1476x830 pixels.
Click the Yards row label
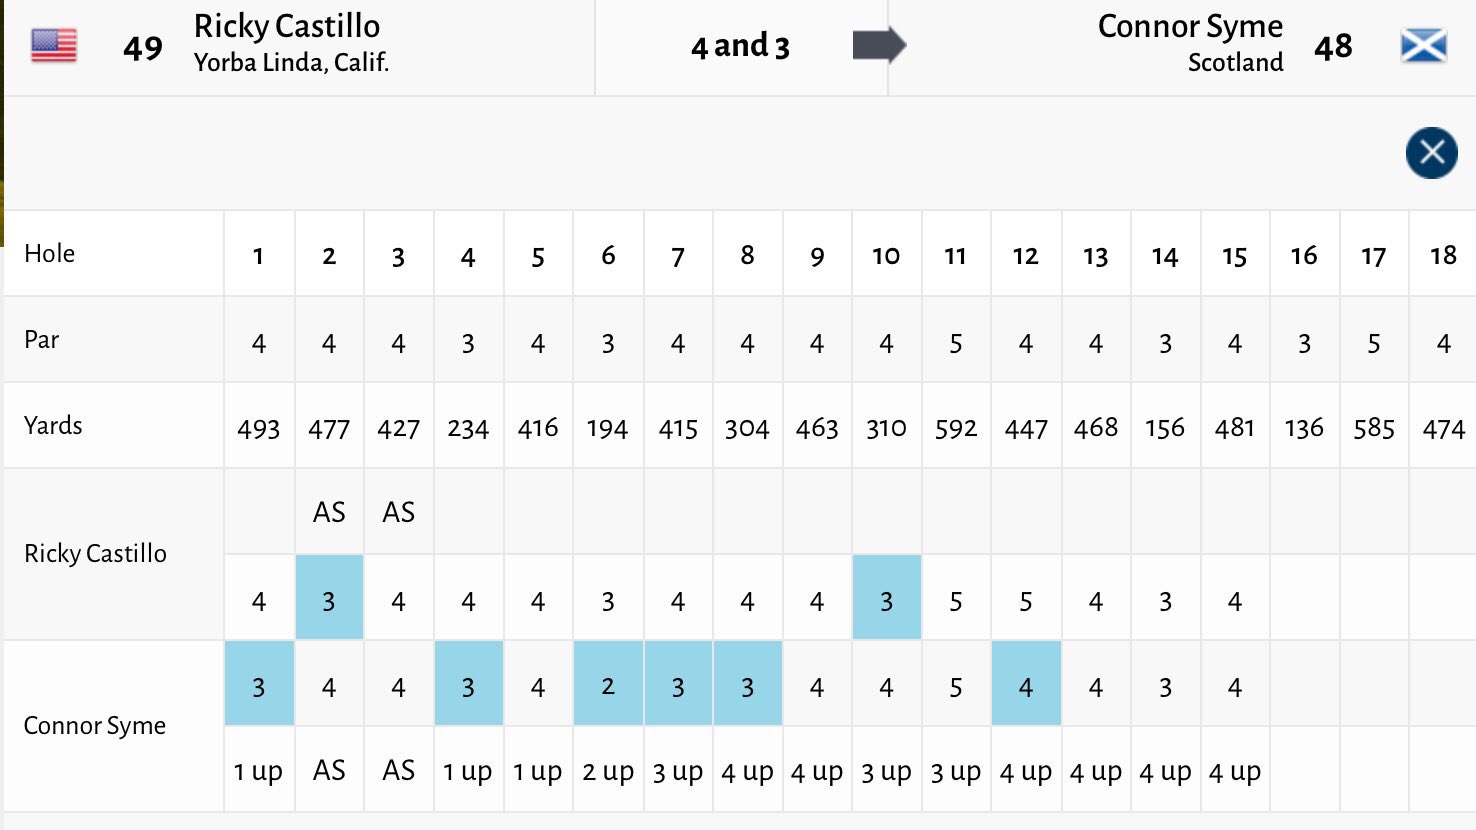point(53,426)
